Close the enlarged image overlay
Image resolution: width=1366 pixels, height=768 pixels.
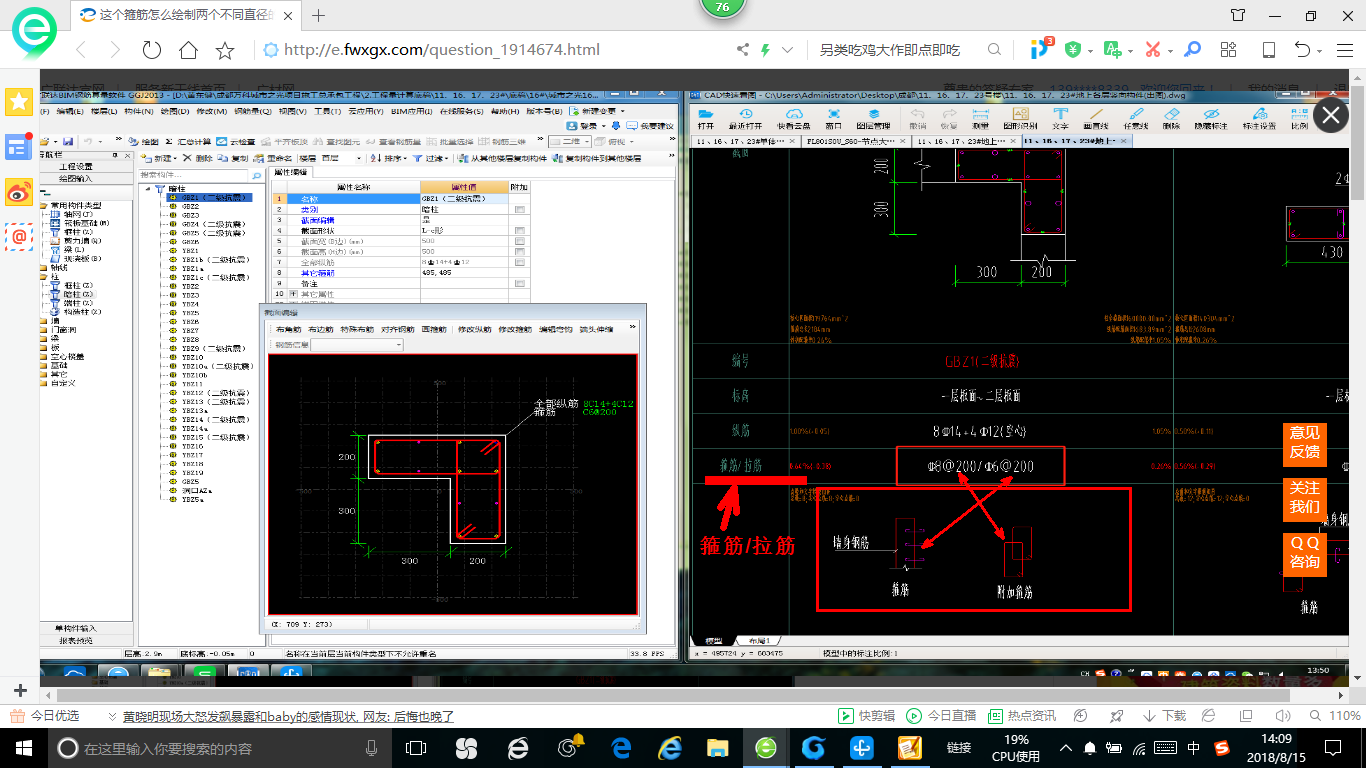(x=1330, y=116)
